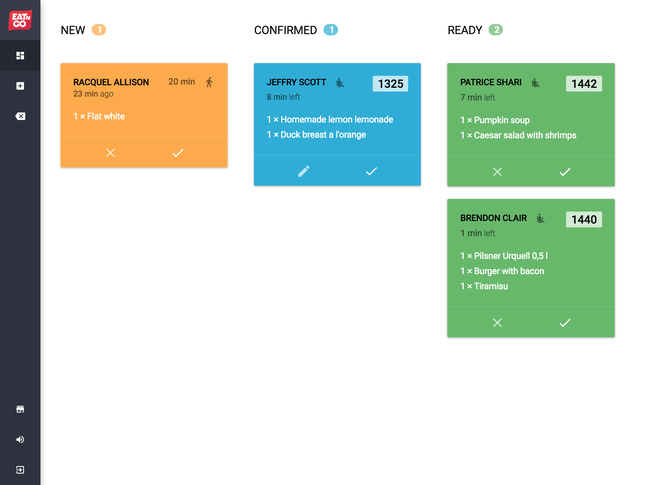Screen dimensions: 647x485
Task: Complete Patrice Shari's order with checkmark
Action: pyautogui.click(x=564, y=172)
